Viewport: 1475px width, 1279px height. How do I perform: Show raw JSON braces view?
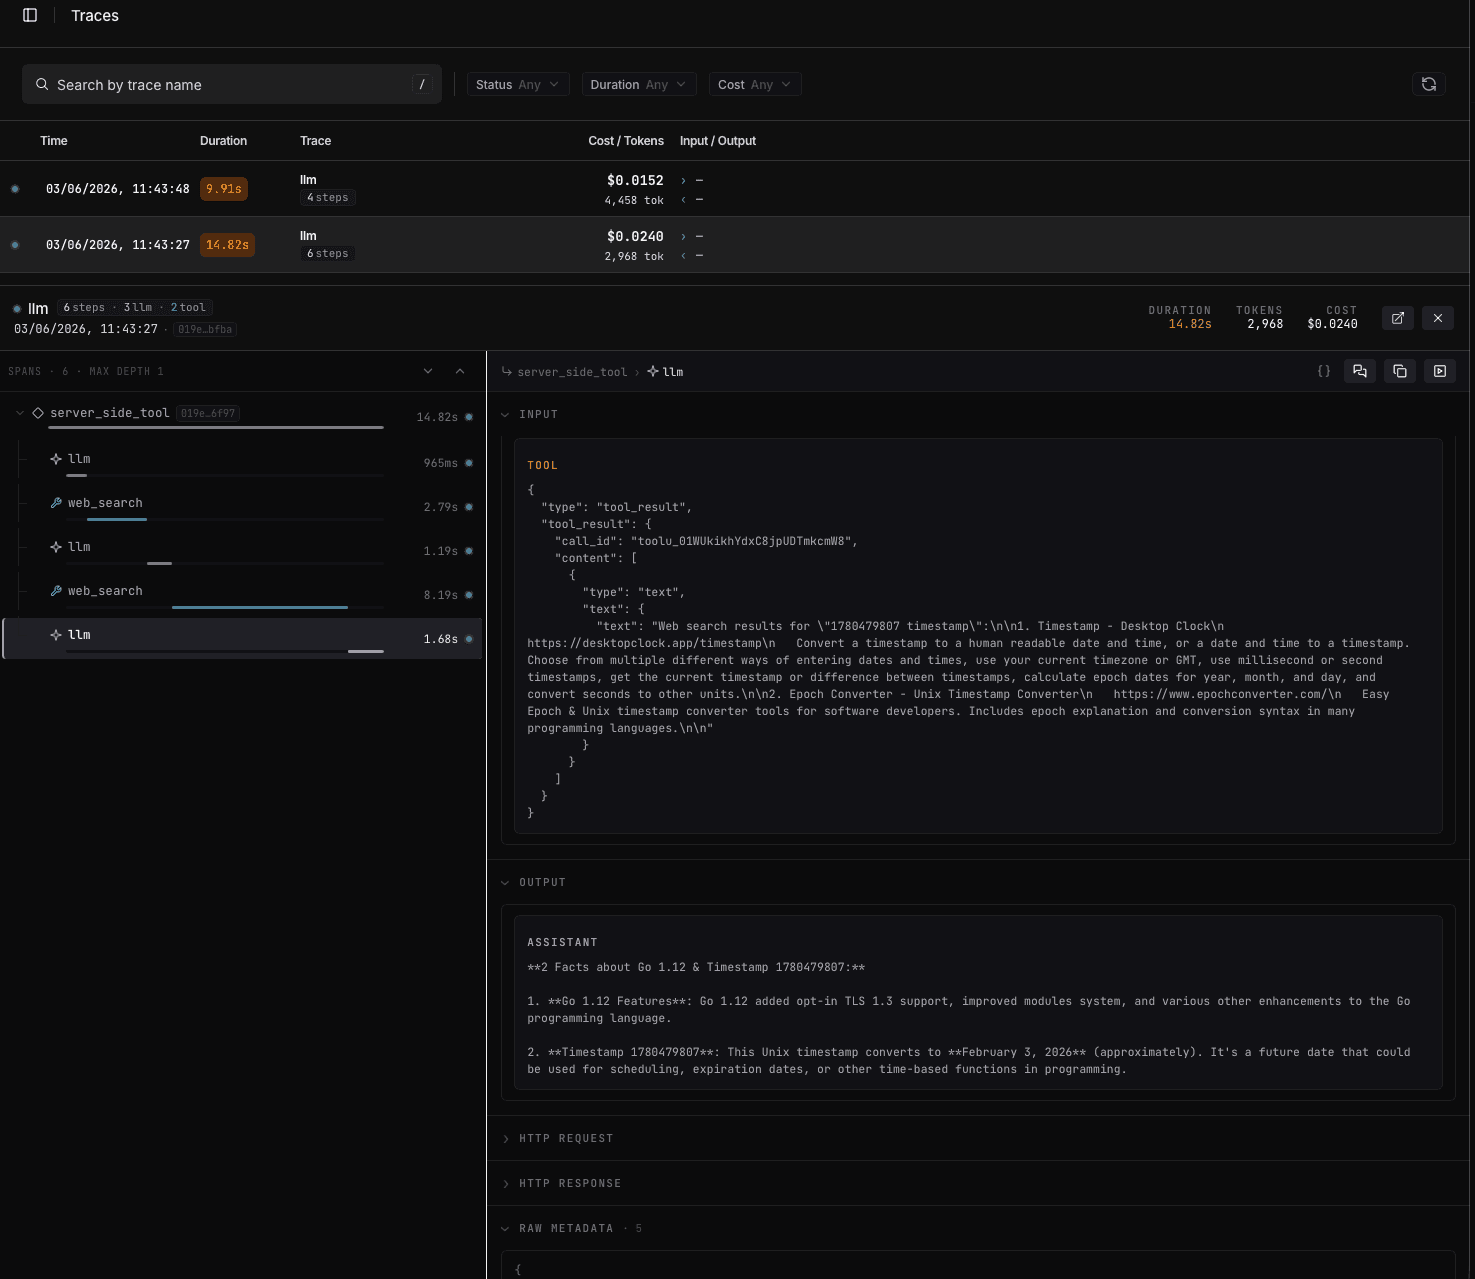1324,371
